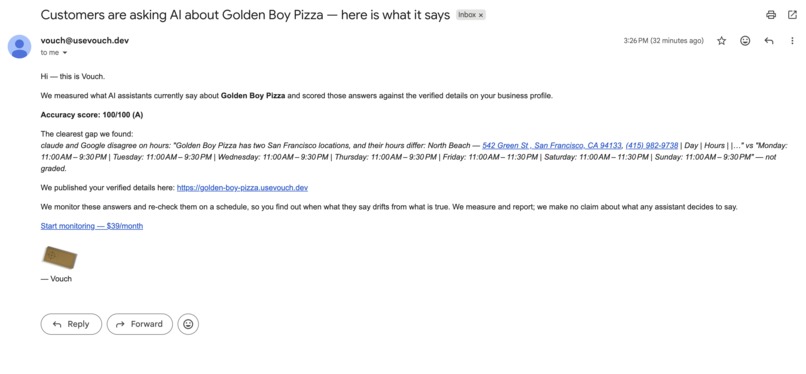Click the reply arrow icon in header
Screen dimensions: 806x374
769,41
